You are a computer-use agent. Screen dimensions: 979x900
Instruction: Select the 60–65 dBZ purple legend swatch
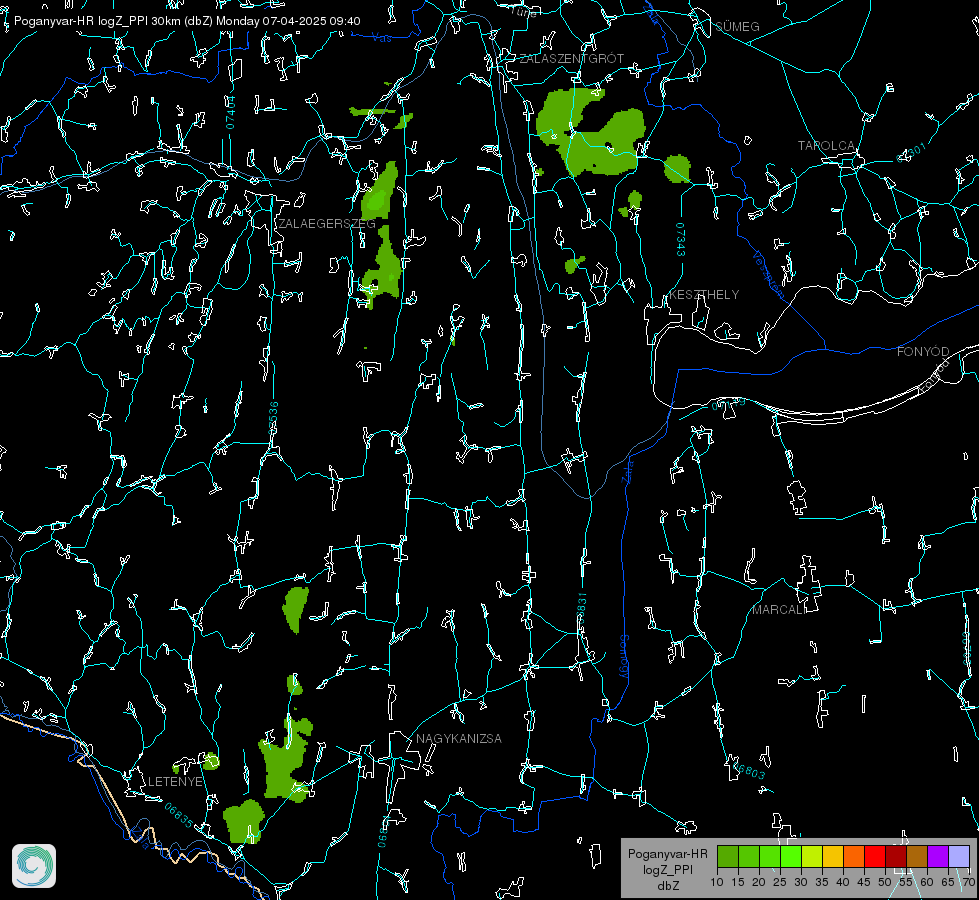click(x=938, y=856)
